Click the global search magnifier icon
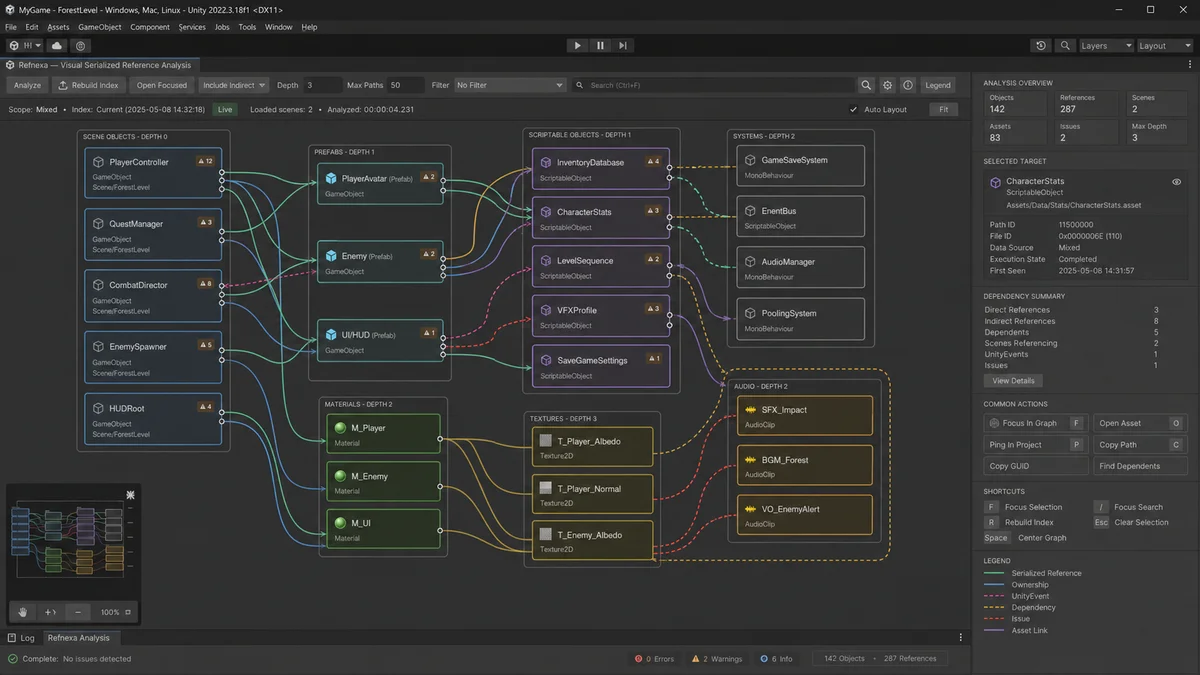Viewport: 1200px width, 675px height. click(x=1065, y=45)
